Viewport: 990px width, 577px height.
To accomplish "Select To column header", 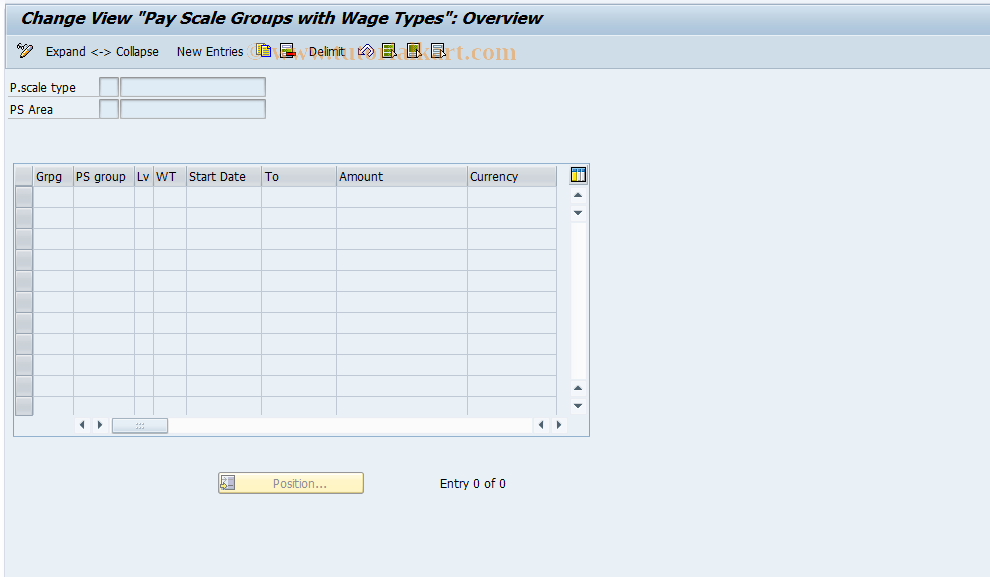I will coord(299,177).
